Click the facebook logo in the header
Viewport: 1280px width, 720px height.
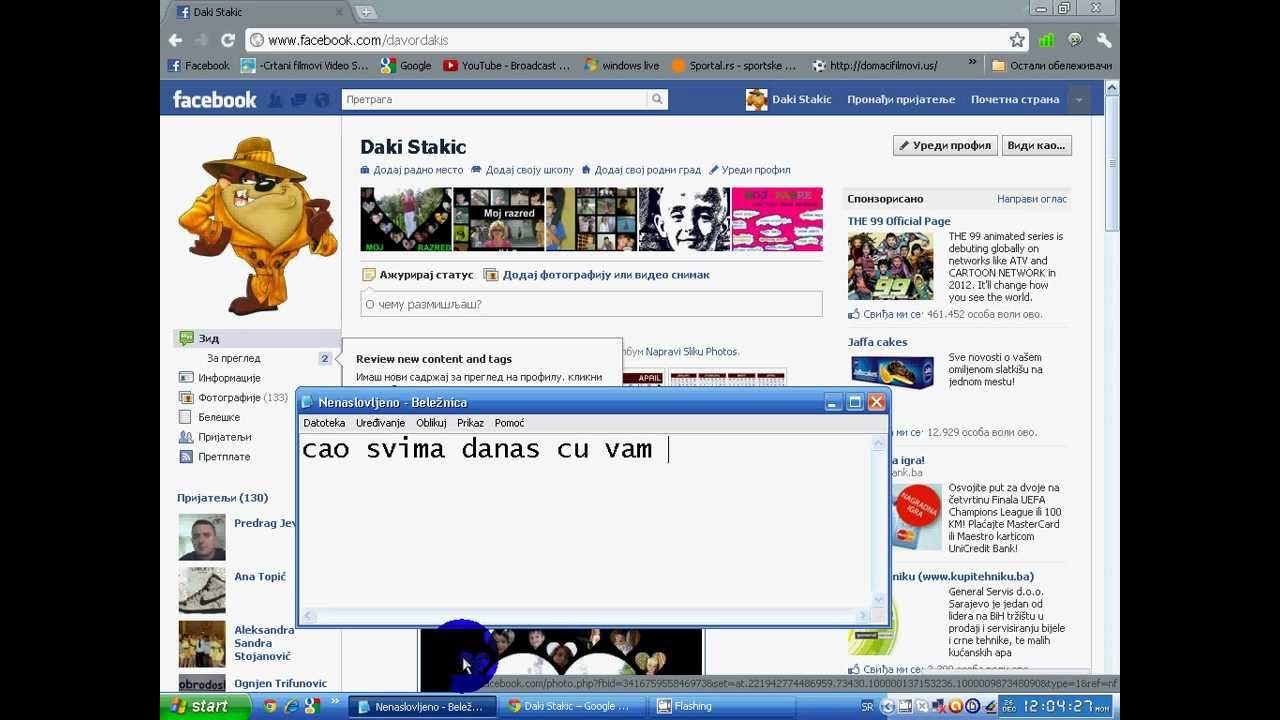pos(215,99)
